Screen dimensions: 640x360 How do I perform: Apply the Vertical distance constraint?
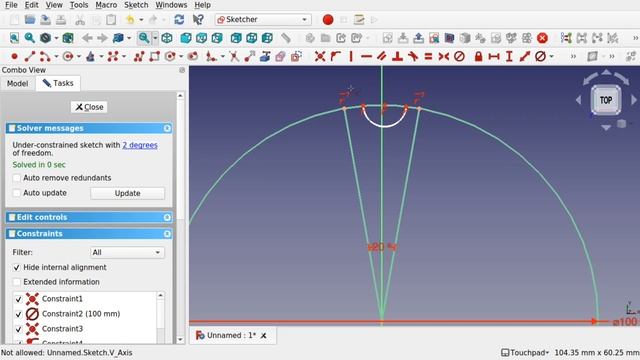click(509, 56)
